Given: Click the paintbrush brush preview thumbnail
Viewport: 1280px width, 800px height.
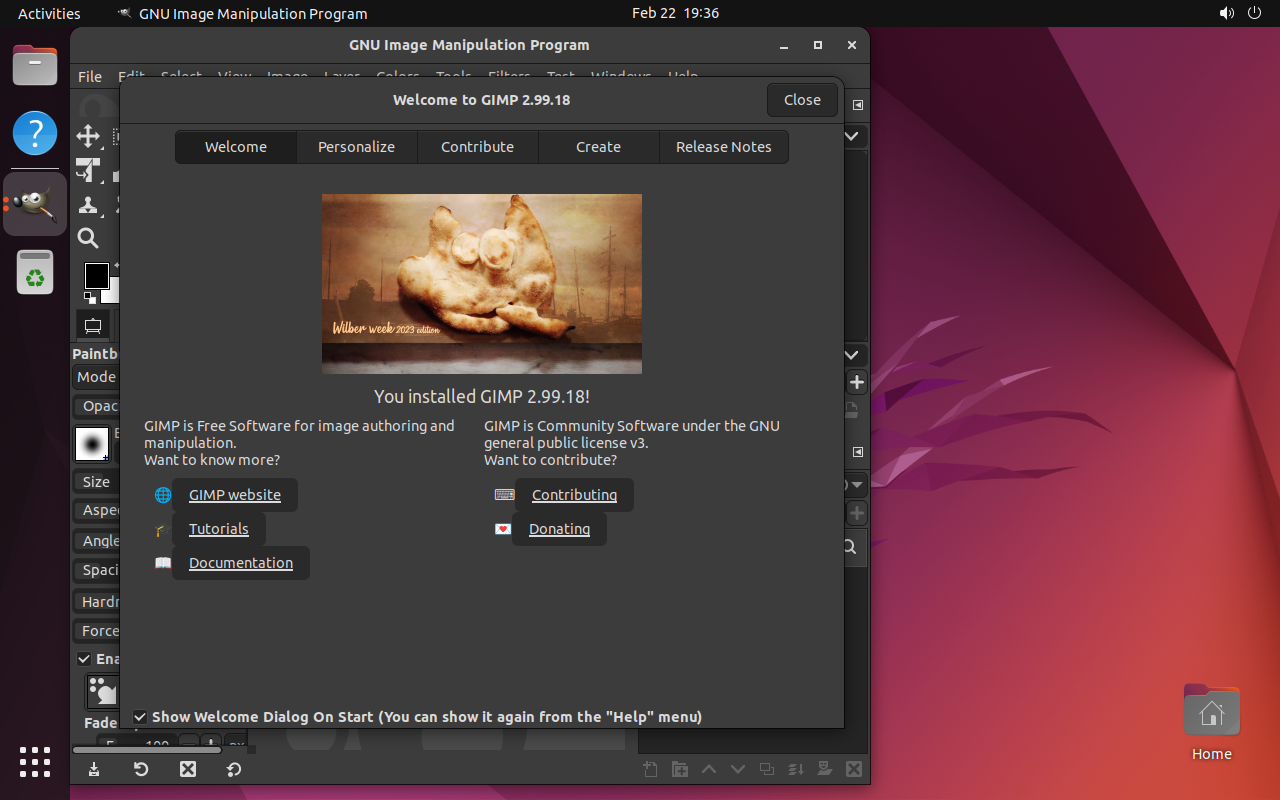Looking at the screenshot, I should pyautogui.click(x=92, y=443).
